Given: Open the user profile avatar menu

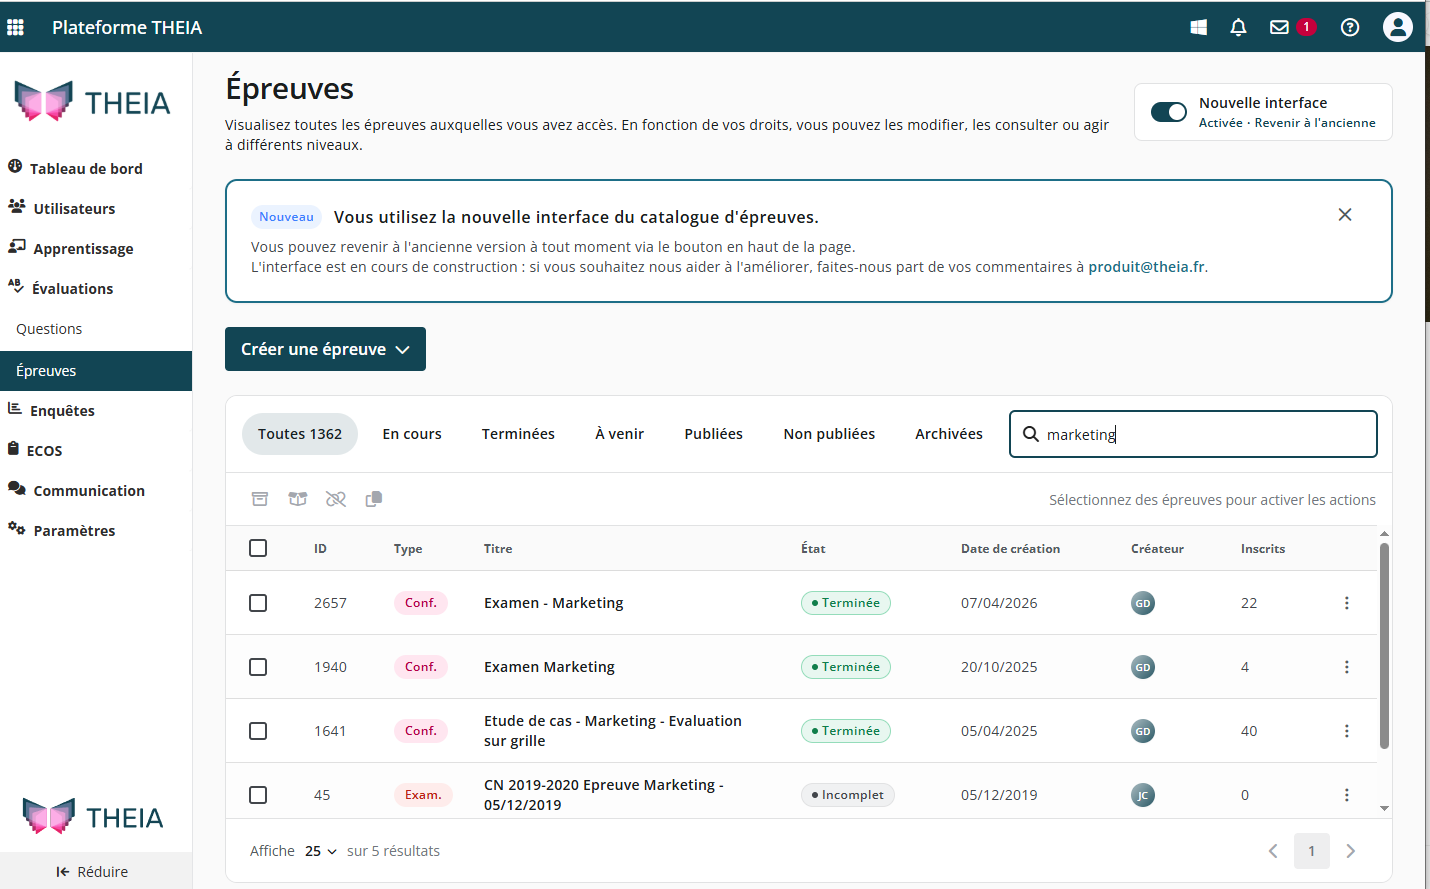Looking at the screenshot, I should [x=1398, y=27].
